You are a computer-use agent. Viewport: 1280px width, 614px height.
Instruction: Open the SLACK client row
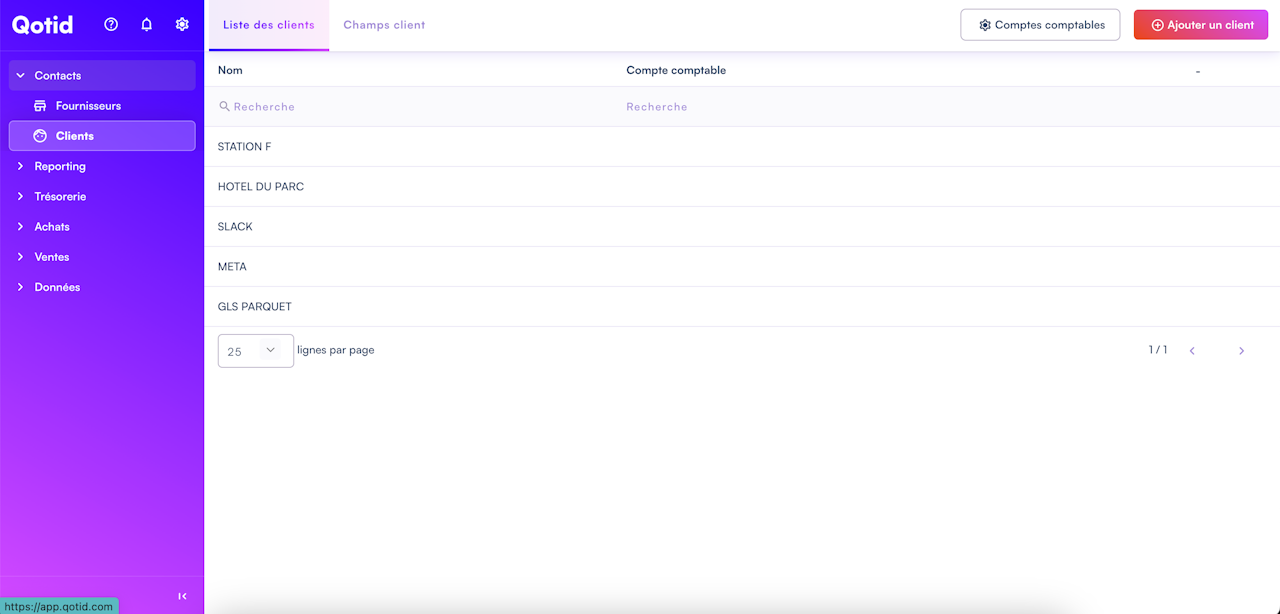[x=742, y=227]
